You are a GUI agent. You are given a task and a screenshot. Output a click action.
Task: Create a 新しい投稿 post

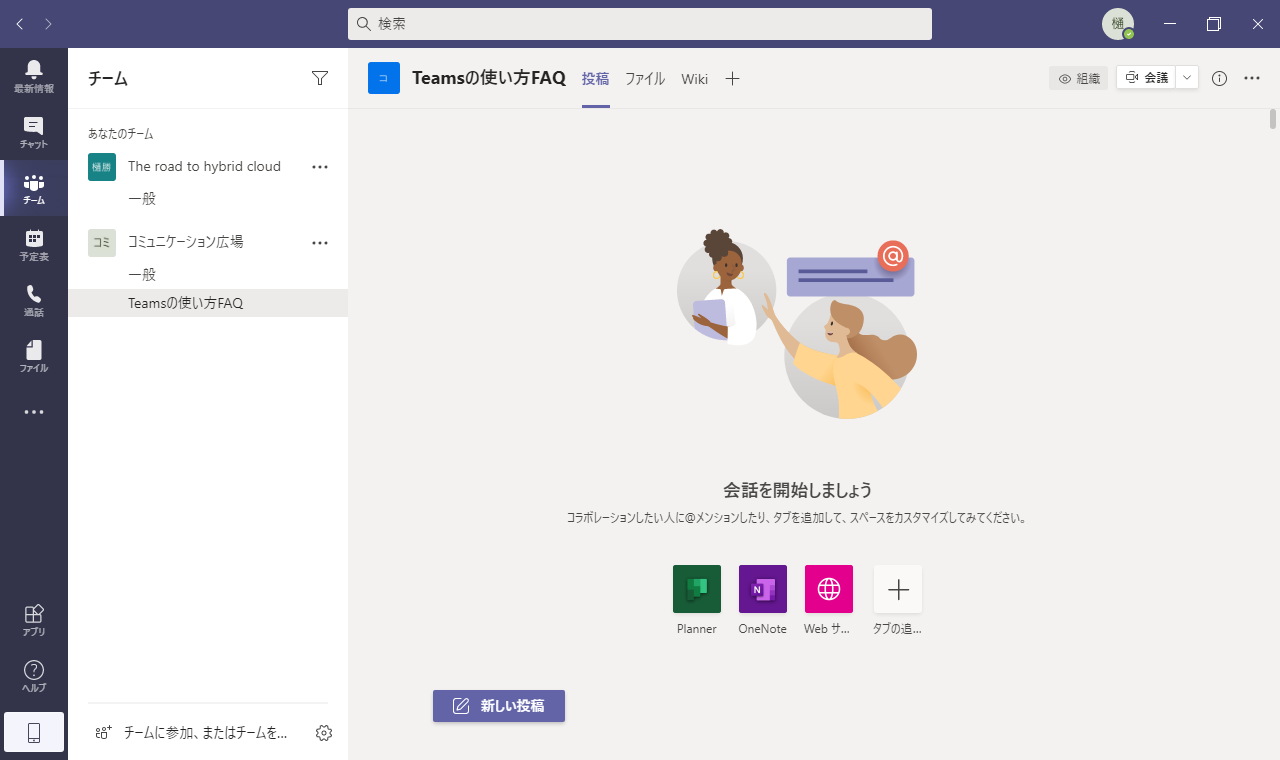[x=499, y=706]
